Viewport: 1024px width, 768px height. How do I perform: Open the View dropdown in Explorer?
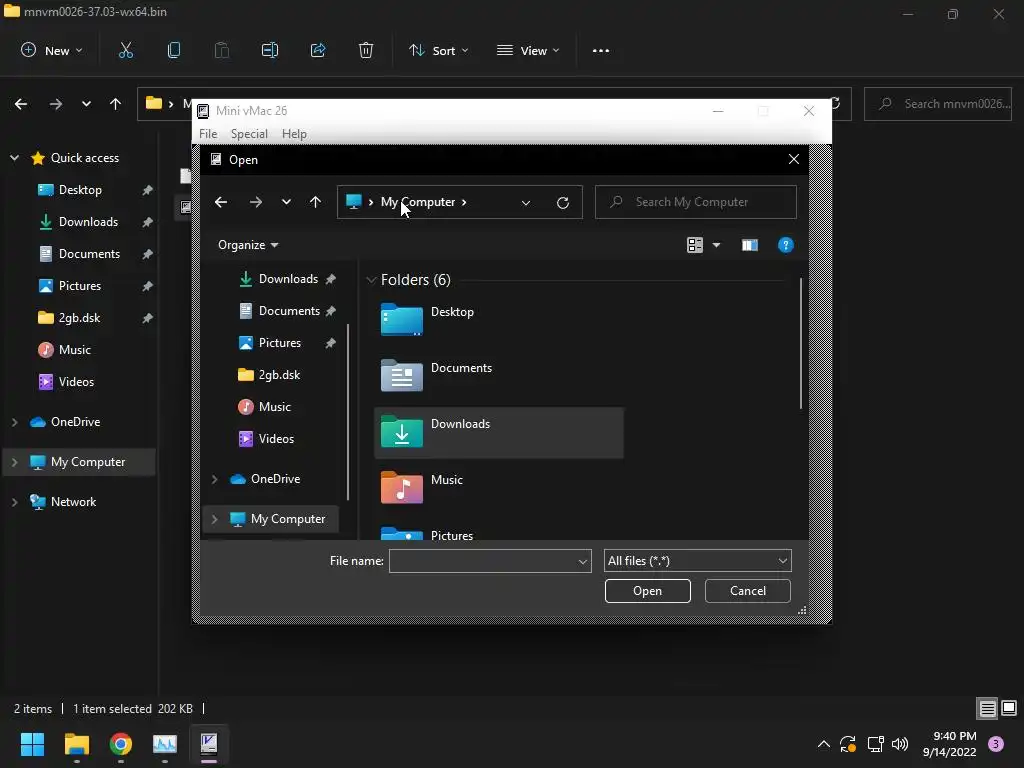click(528, 50)
